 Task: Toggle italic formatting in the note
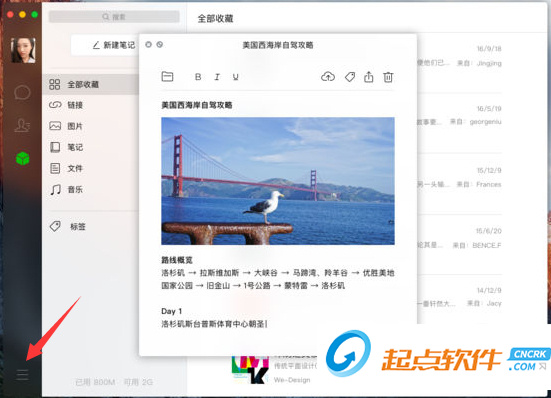(x=217, y=77)
